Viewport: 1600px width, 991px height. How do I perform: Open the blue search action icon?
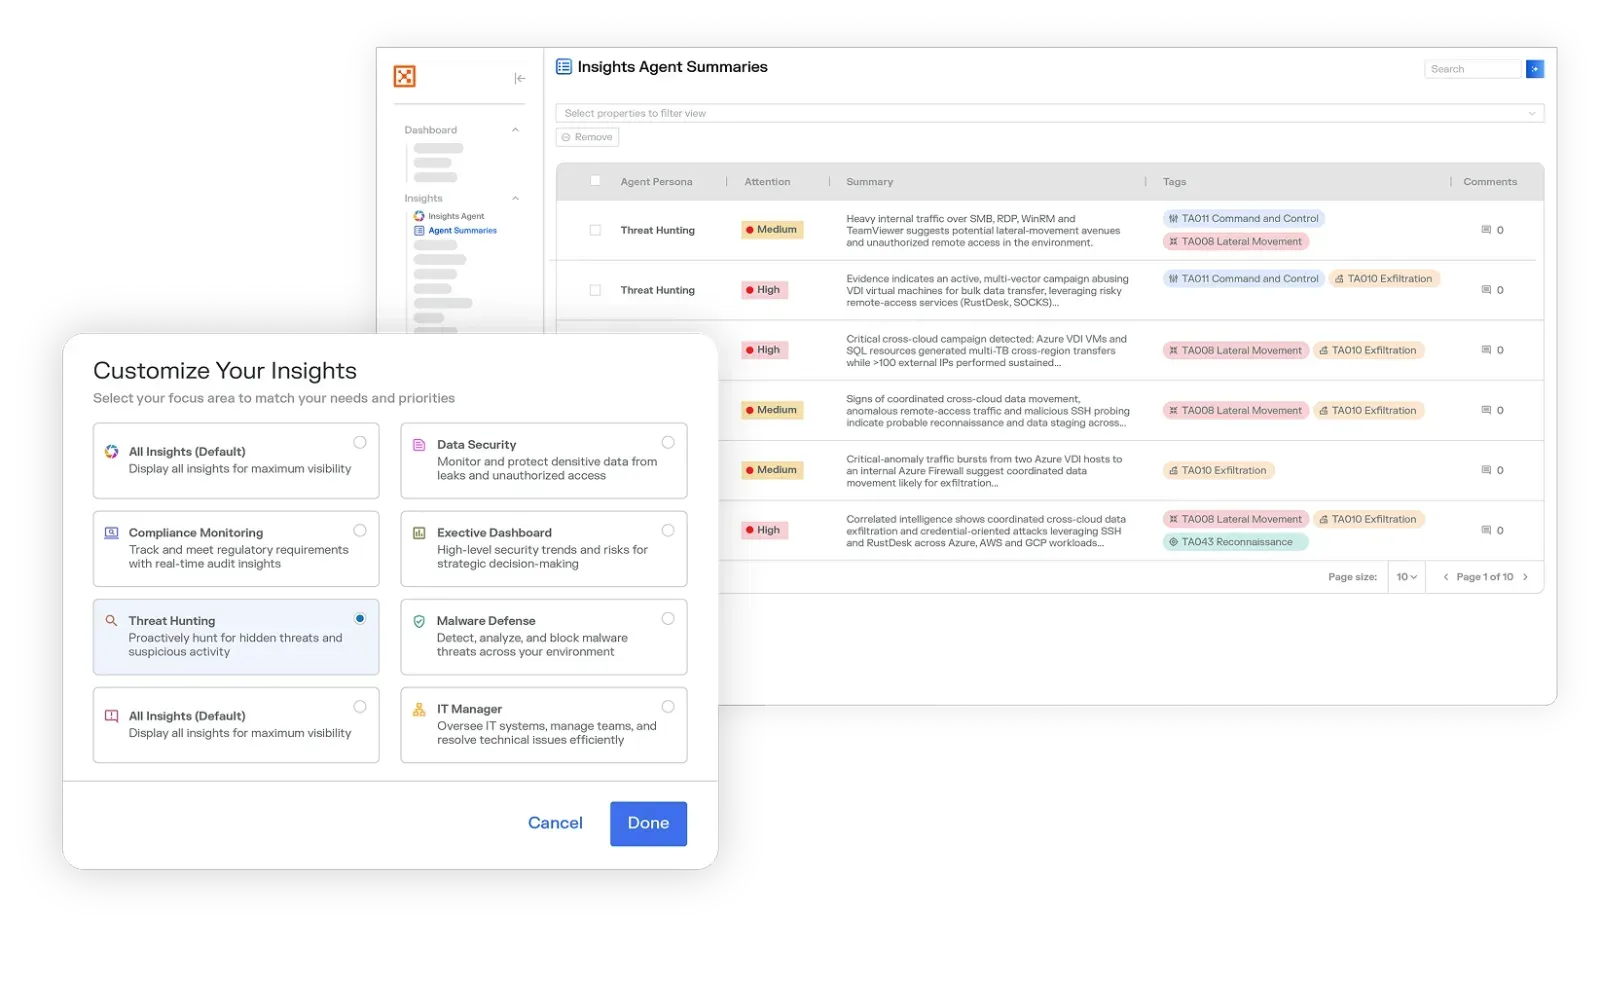point(1535,68)
